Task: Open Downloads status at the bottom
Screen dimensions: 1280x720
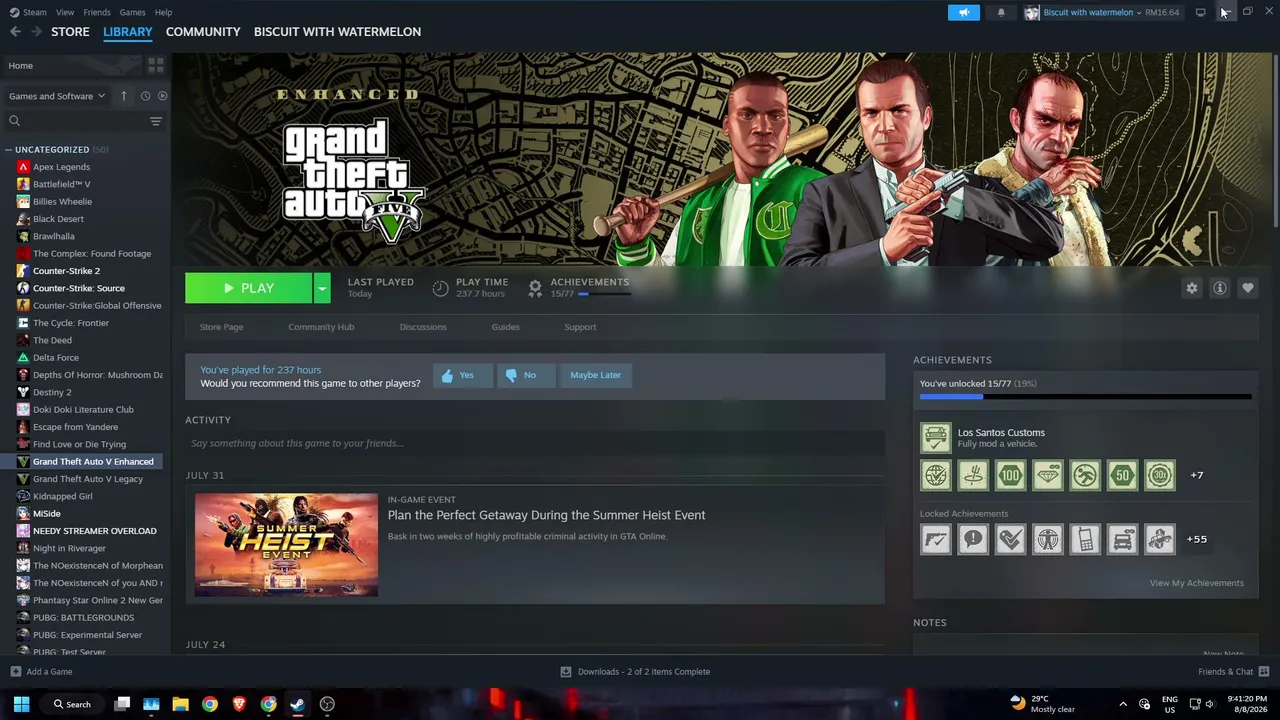Action: coord(635,672)
